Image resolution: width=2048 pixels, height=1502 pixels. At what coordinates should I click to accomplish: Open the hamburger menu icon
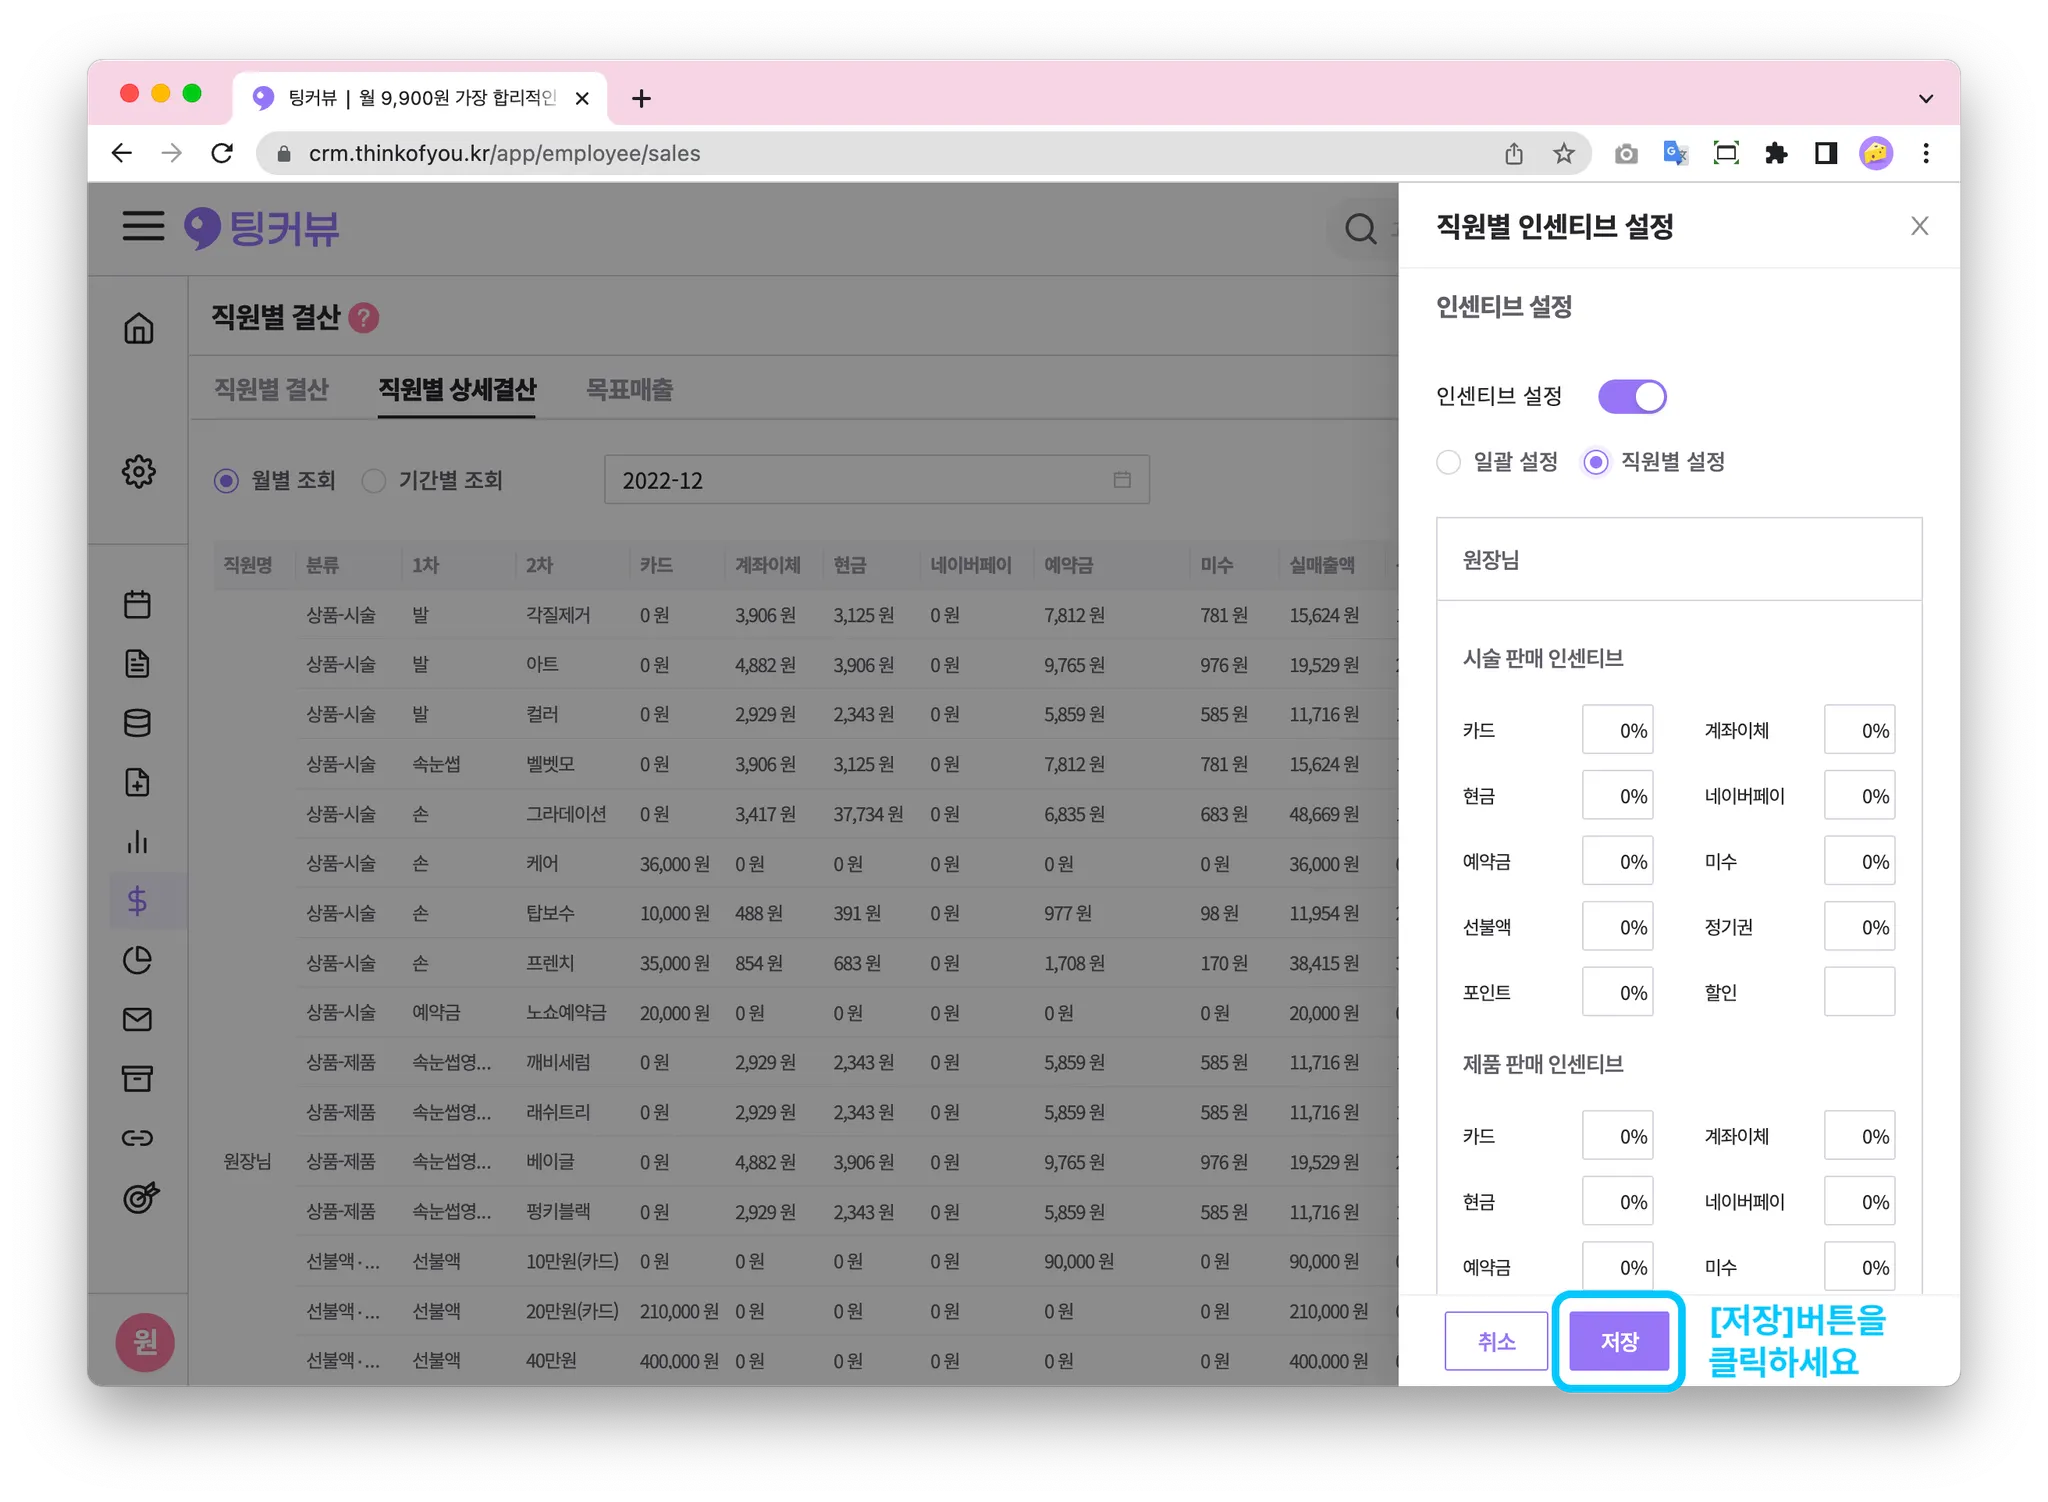click(143, 226)
